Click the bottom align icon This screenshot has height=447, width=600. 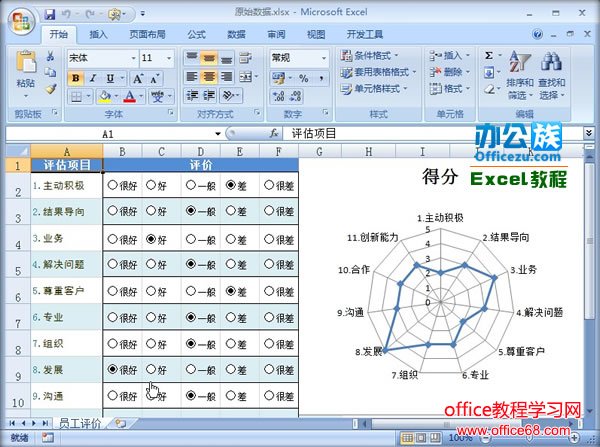(x=226, y=58)
